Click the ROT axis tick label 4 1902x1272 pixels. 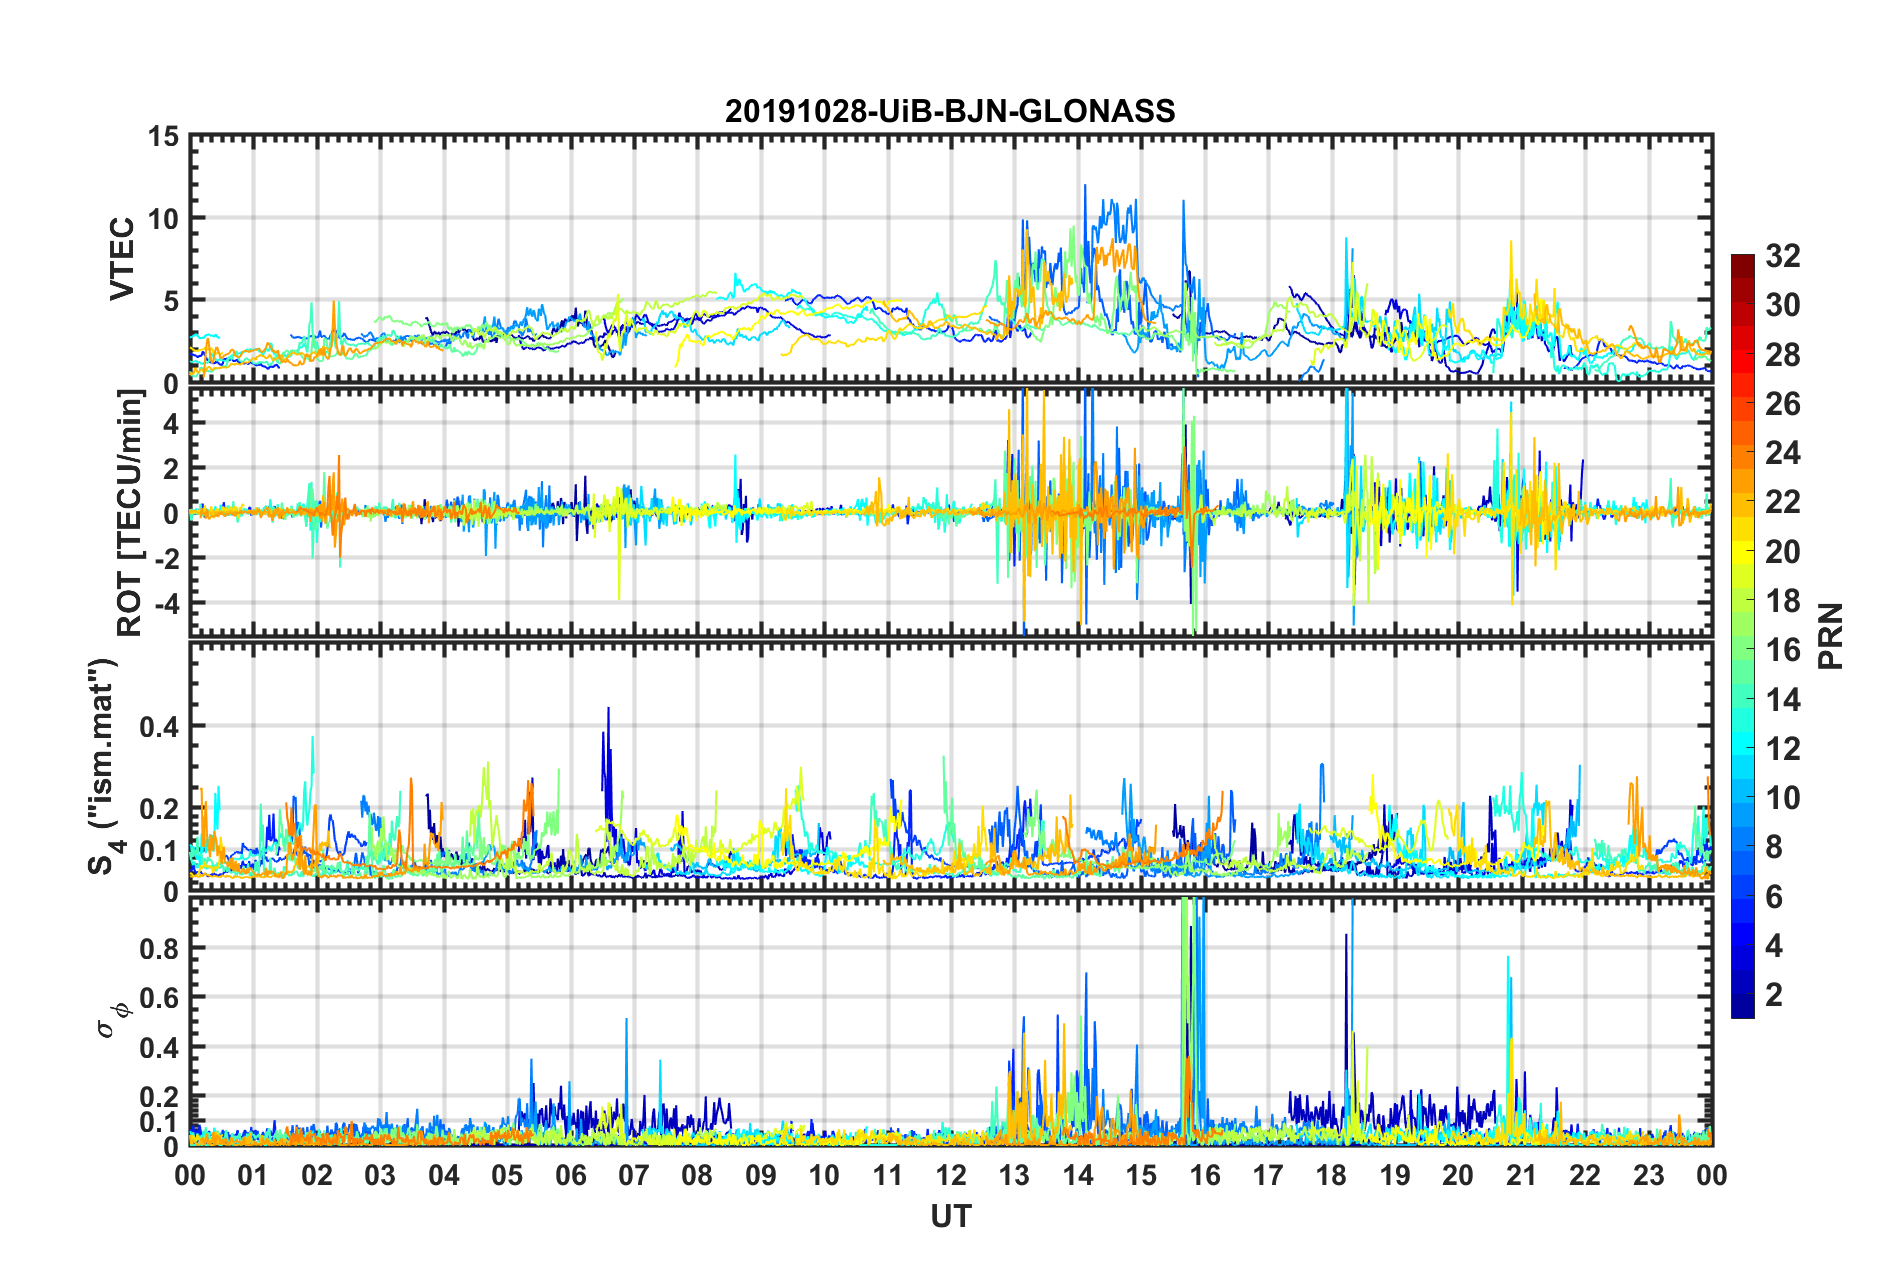172,423
